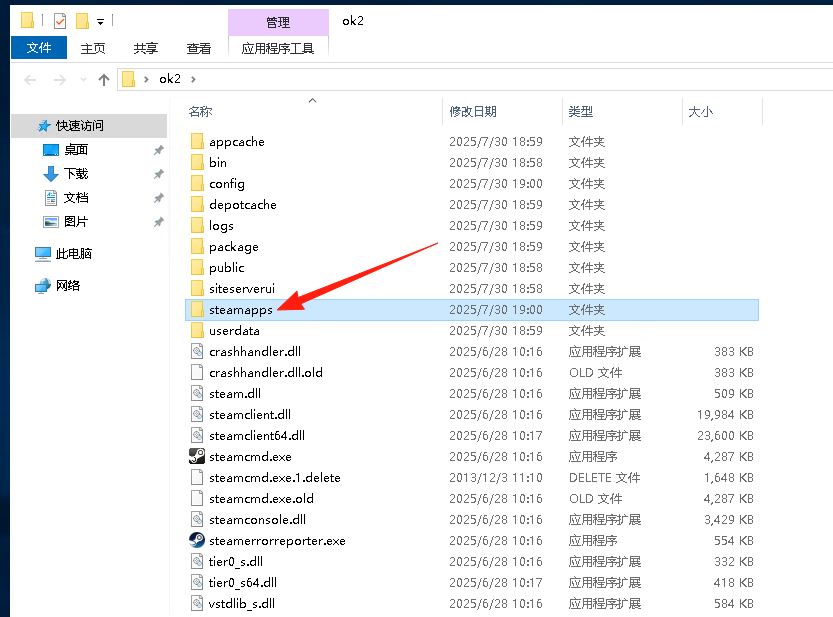Click the ok2 breadcrumb in address bar
Screen dimensions: 833x617
point(170,79)
